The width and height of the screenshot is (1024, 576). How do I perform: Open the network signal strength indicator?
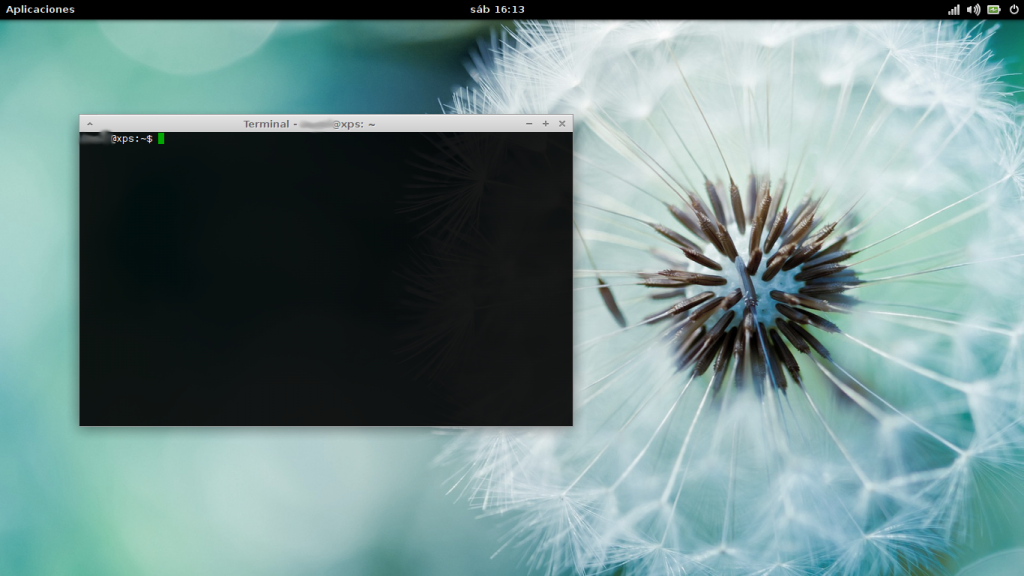(954, 9)
